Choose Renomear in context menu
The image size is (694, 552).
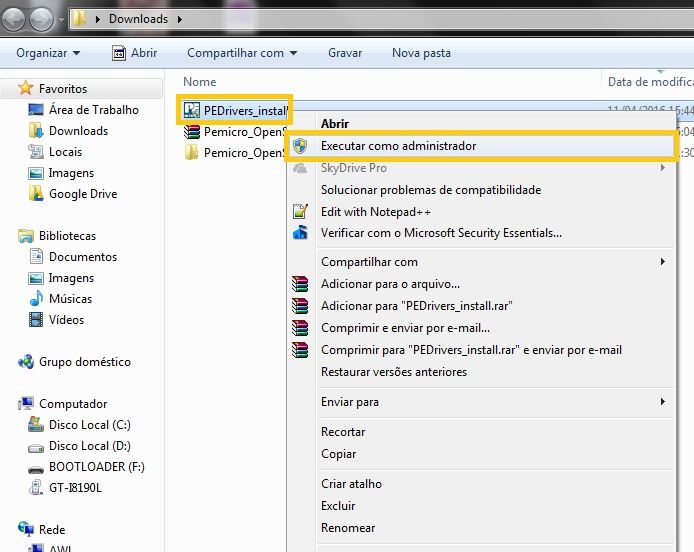[x=348, y=528]
